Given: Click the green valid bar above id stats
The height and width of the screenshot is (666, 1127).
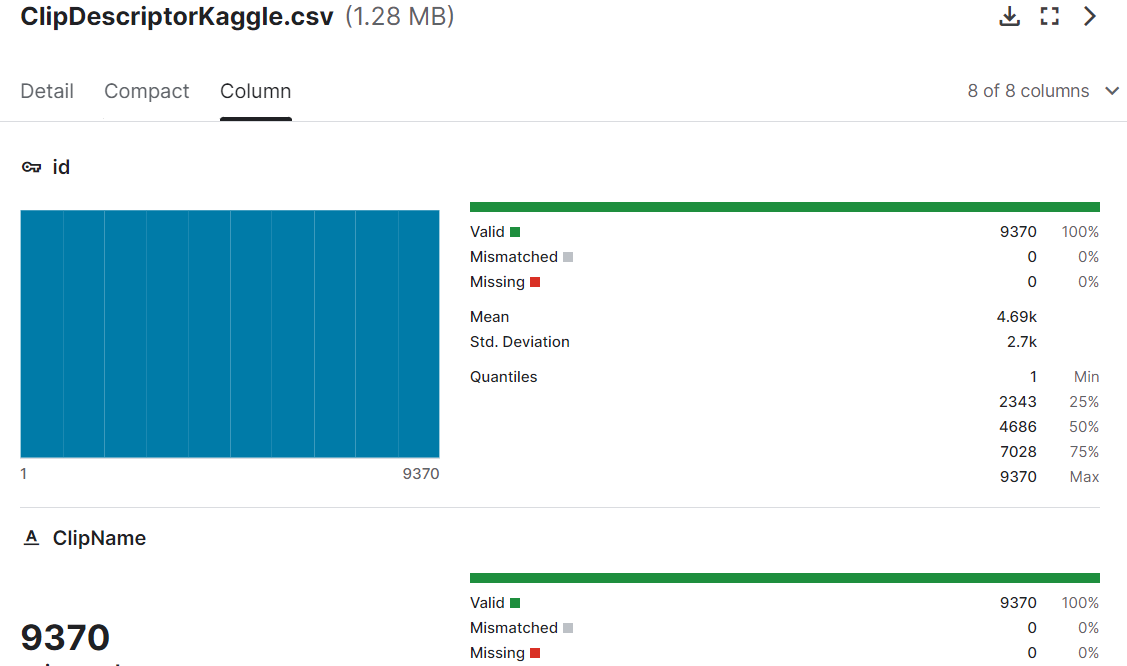Looking at the screenshot, I should [x=784, y=207].
